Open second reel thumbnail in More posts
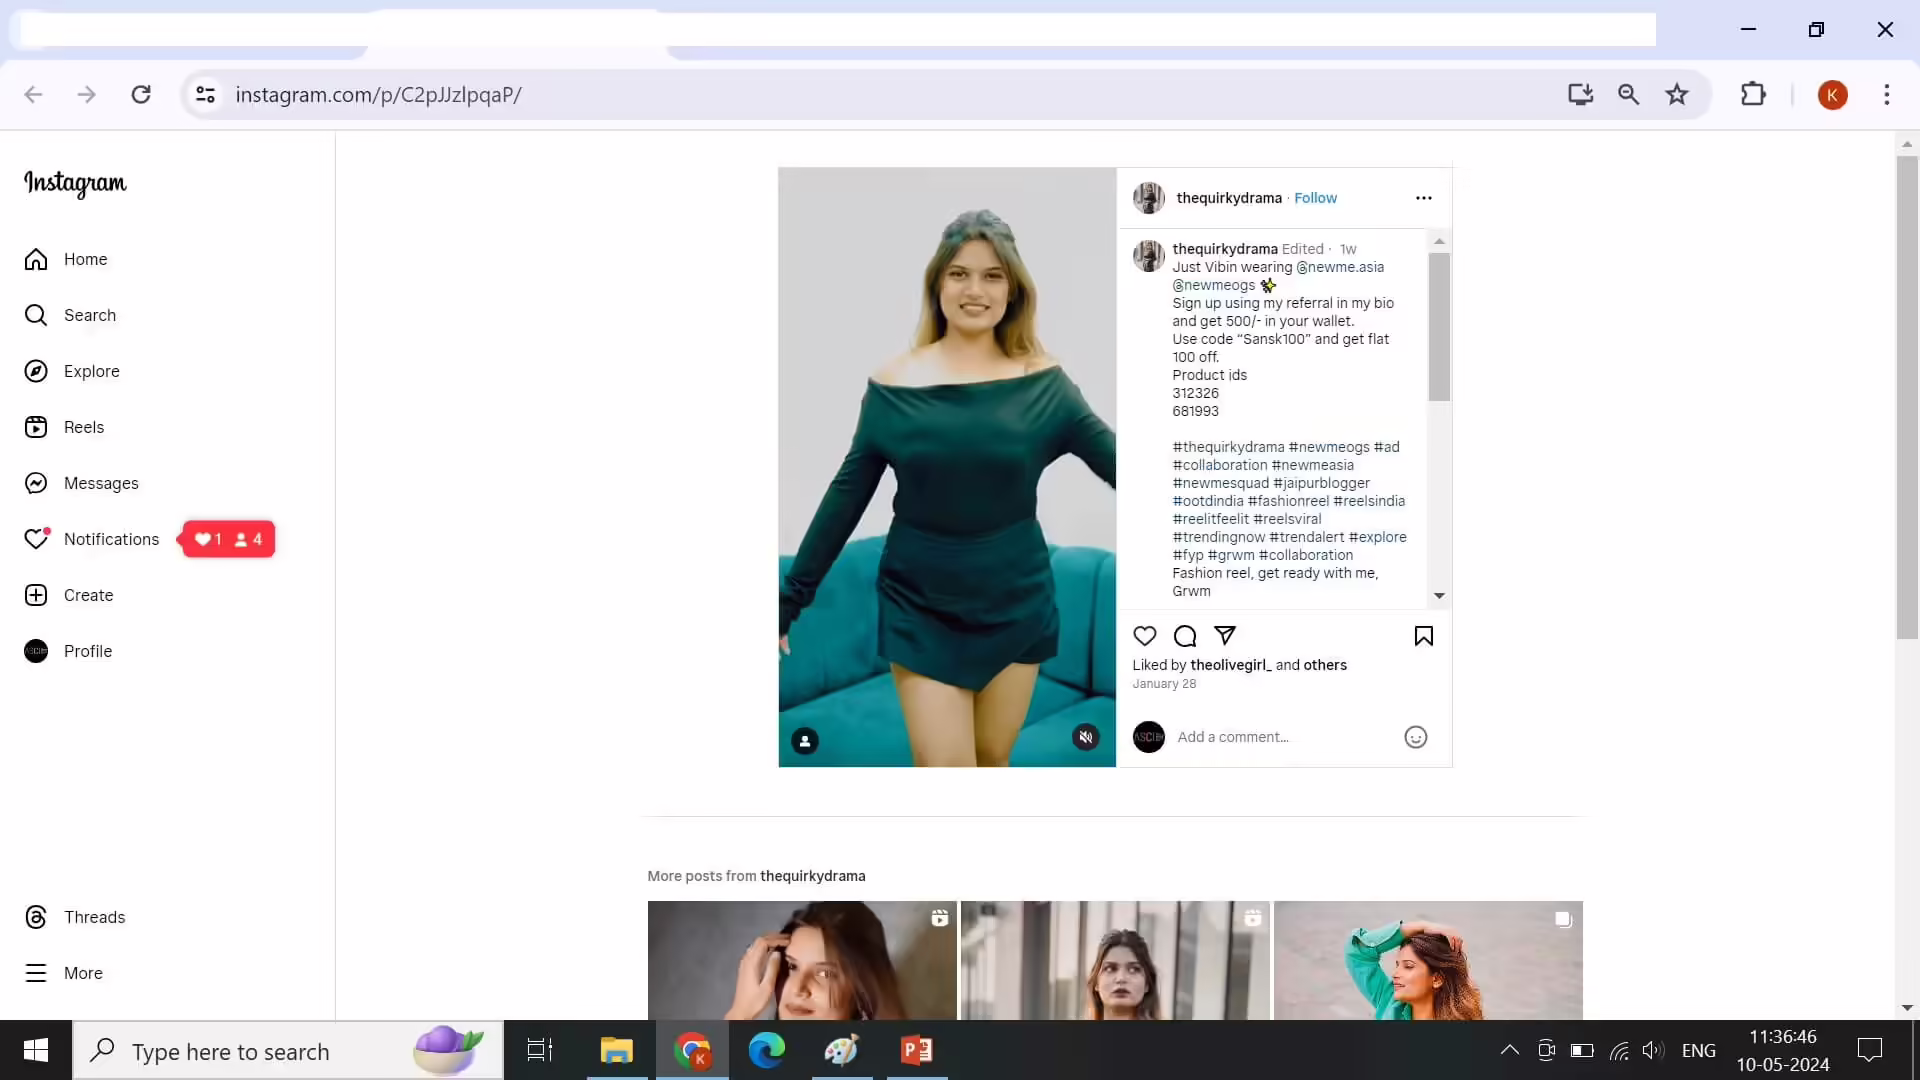This screenshot has height=1080, width=1920. tap(1115, 960)
